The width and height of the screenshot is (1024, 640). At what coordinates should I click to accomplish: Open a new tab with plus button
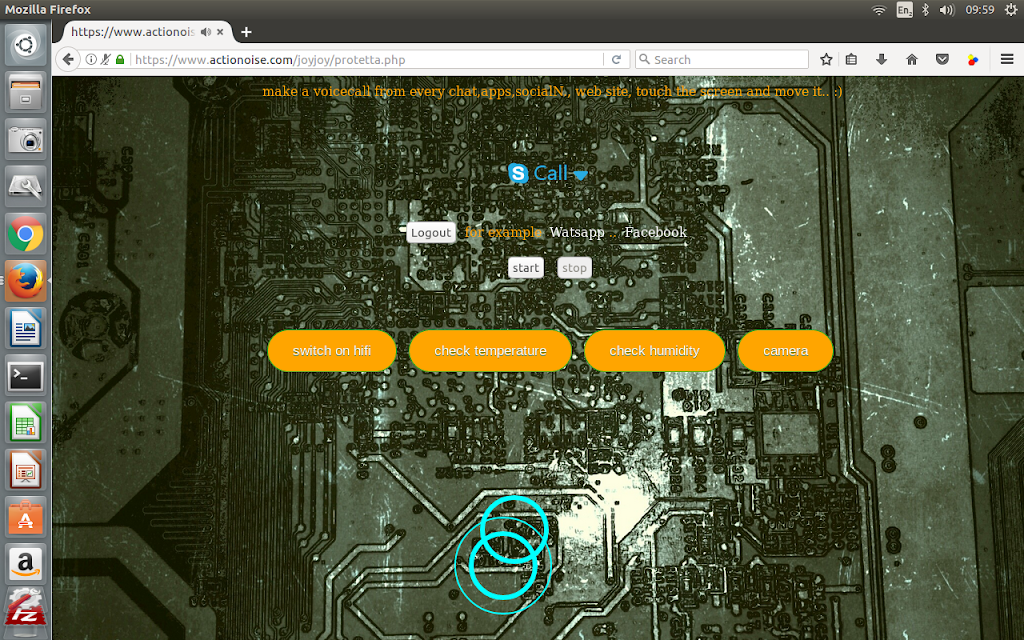coord(246,32)
